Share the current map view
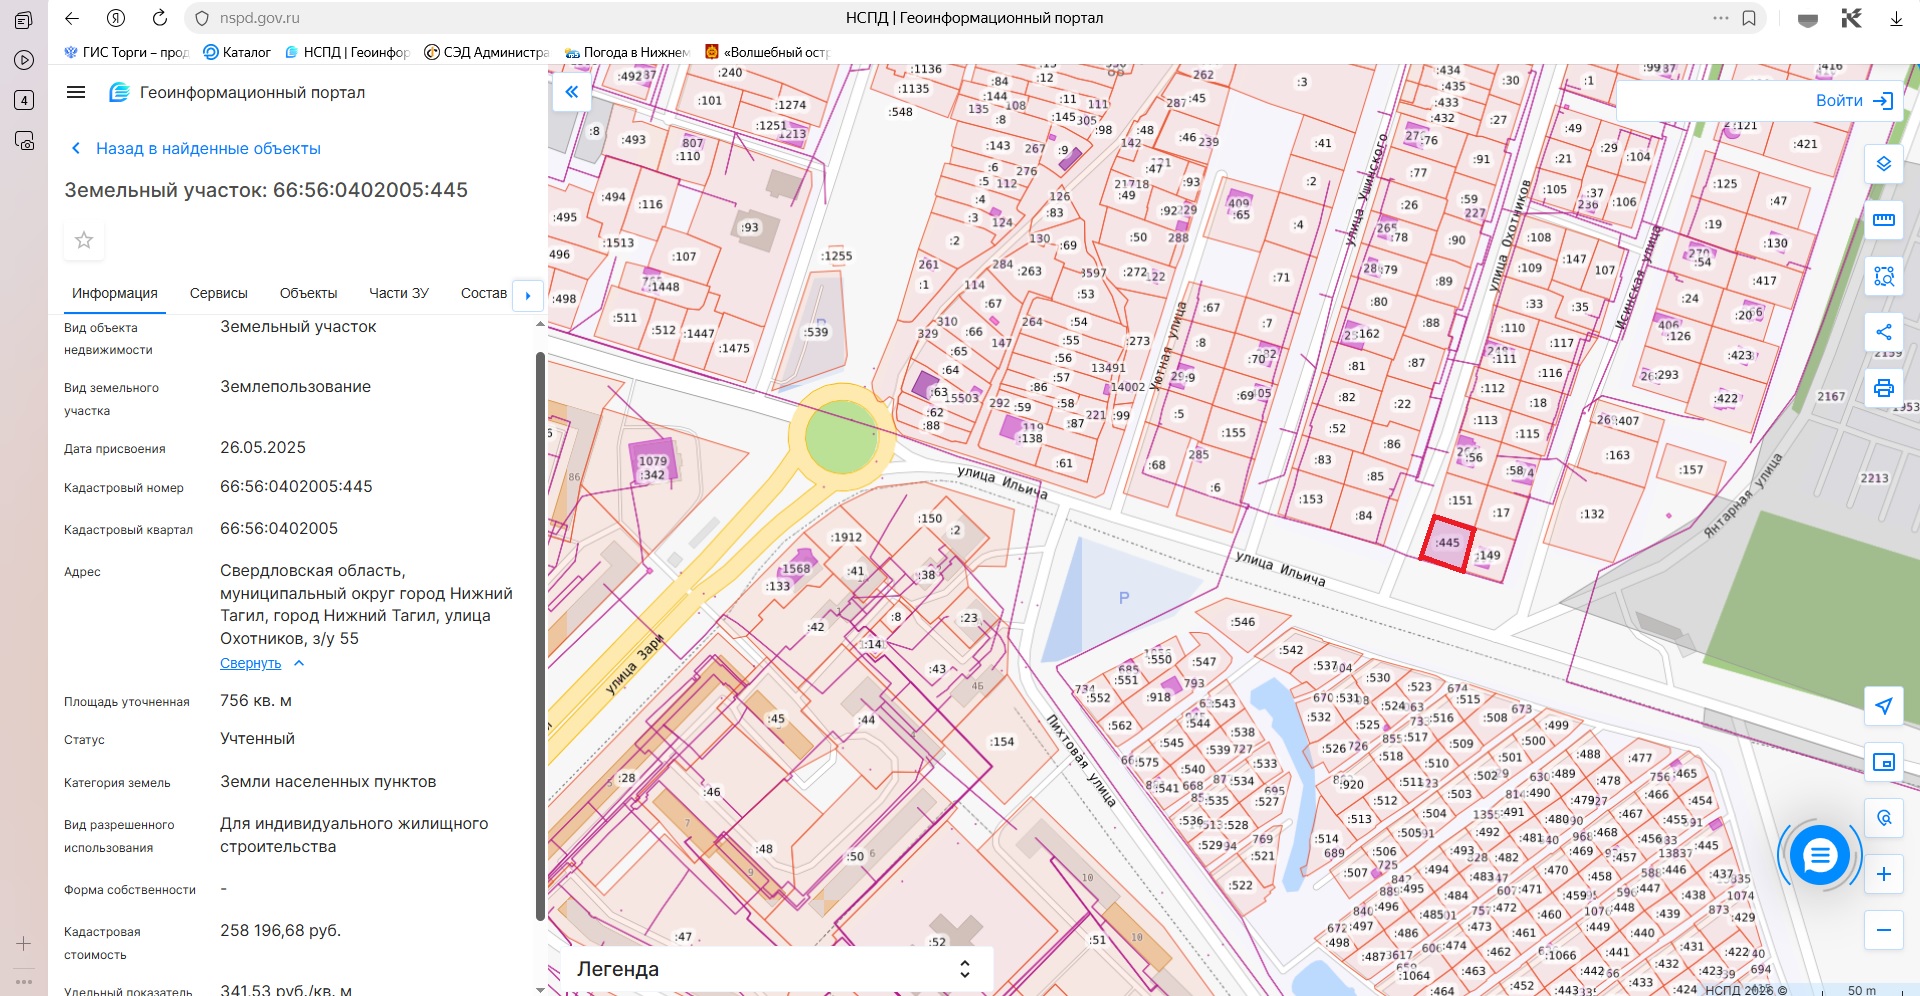Screen dimensions: 1920x996 click(x=1884, y=332)
